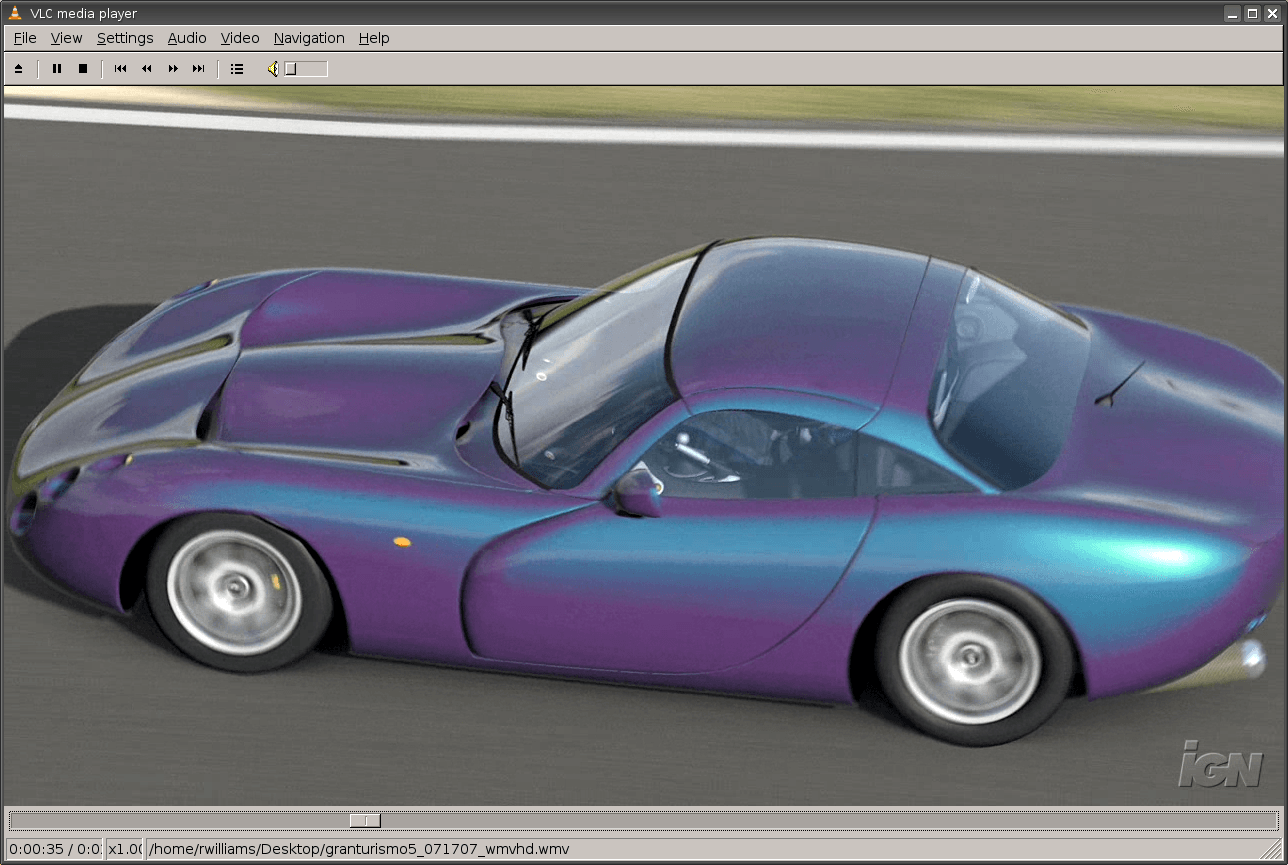Image resolution: width=1288 pixels, height=865 pixels.
Task: Stop video playback
Action: coord(83,69)
